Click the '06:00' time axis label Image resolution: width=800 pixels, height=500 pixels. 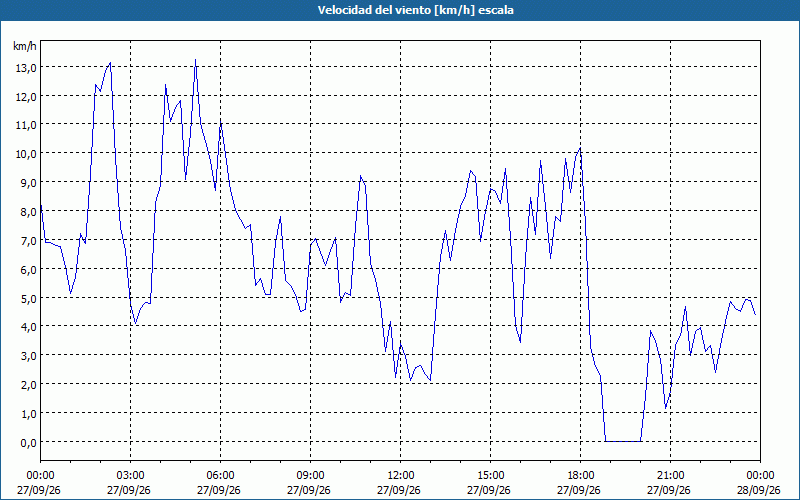pos(220,476)
